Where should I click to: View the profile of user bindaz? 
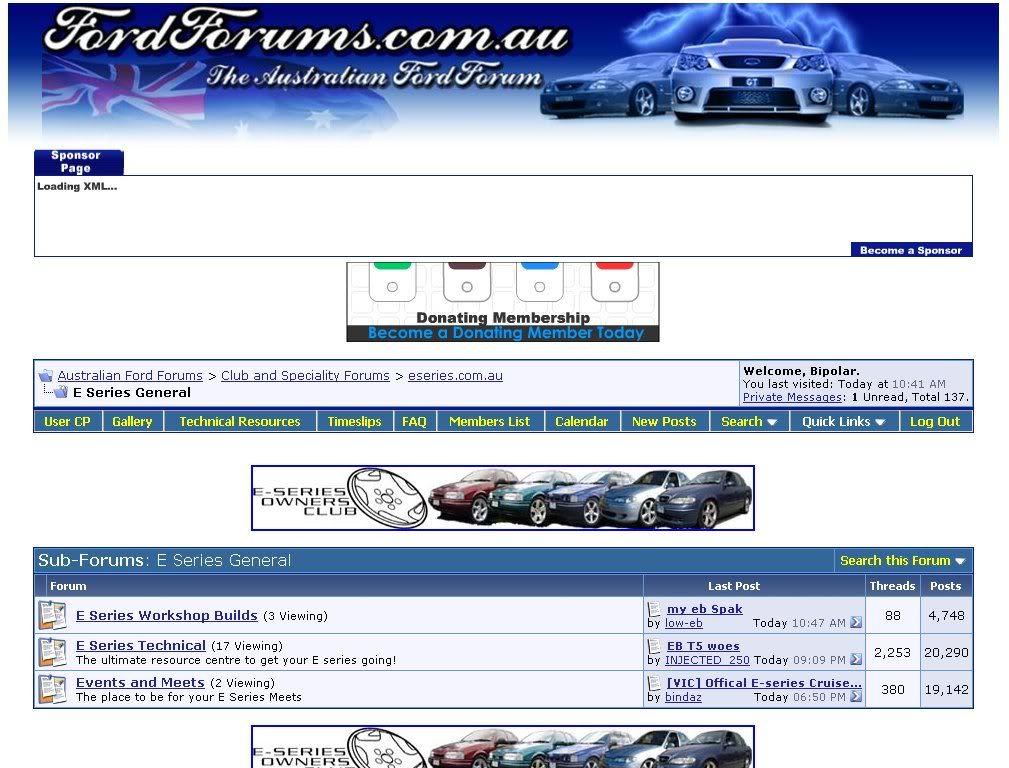tap(683, 697)
